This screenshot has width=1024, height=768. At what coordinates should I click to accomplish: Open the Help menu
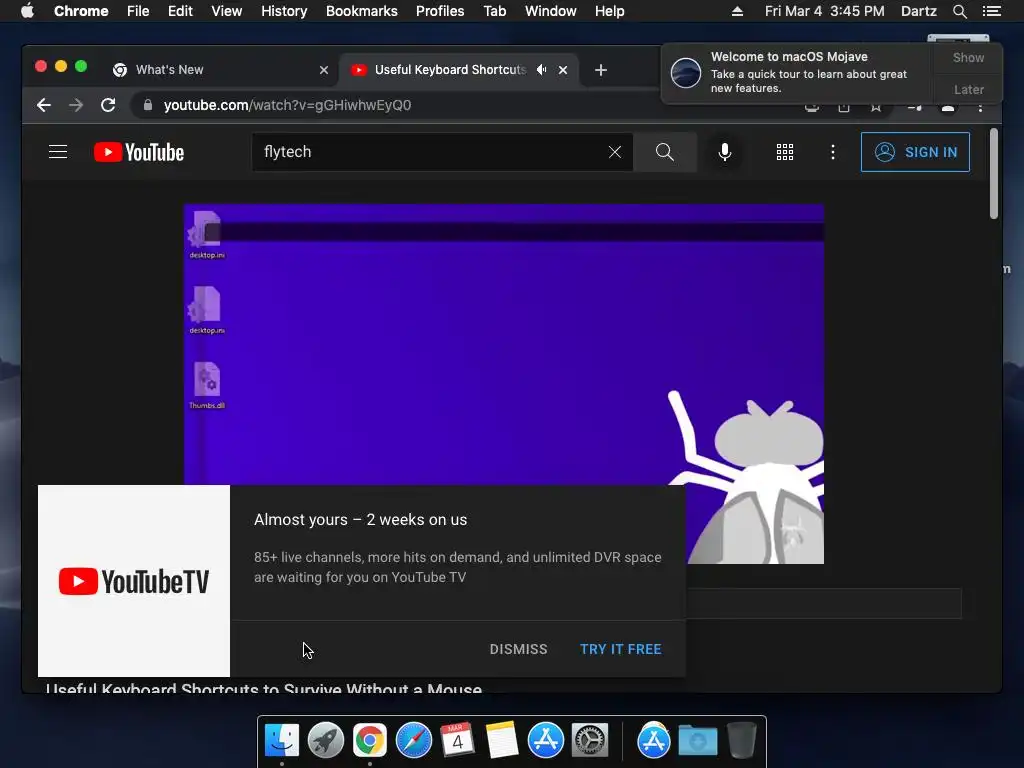[x=609, y=11]
